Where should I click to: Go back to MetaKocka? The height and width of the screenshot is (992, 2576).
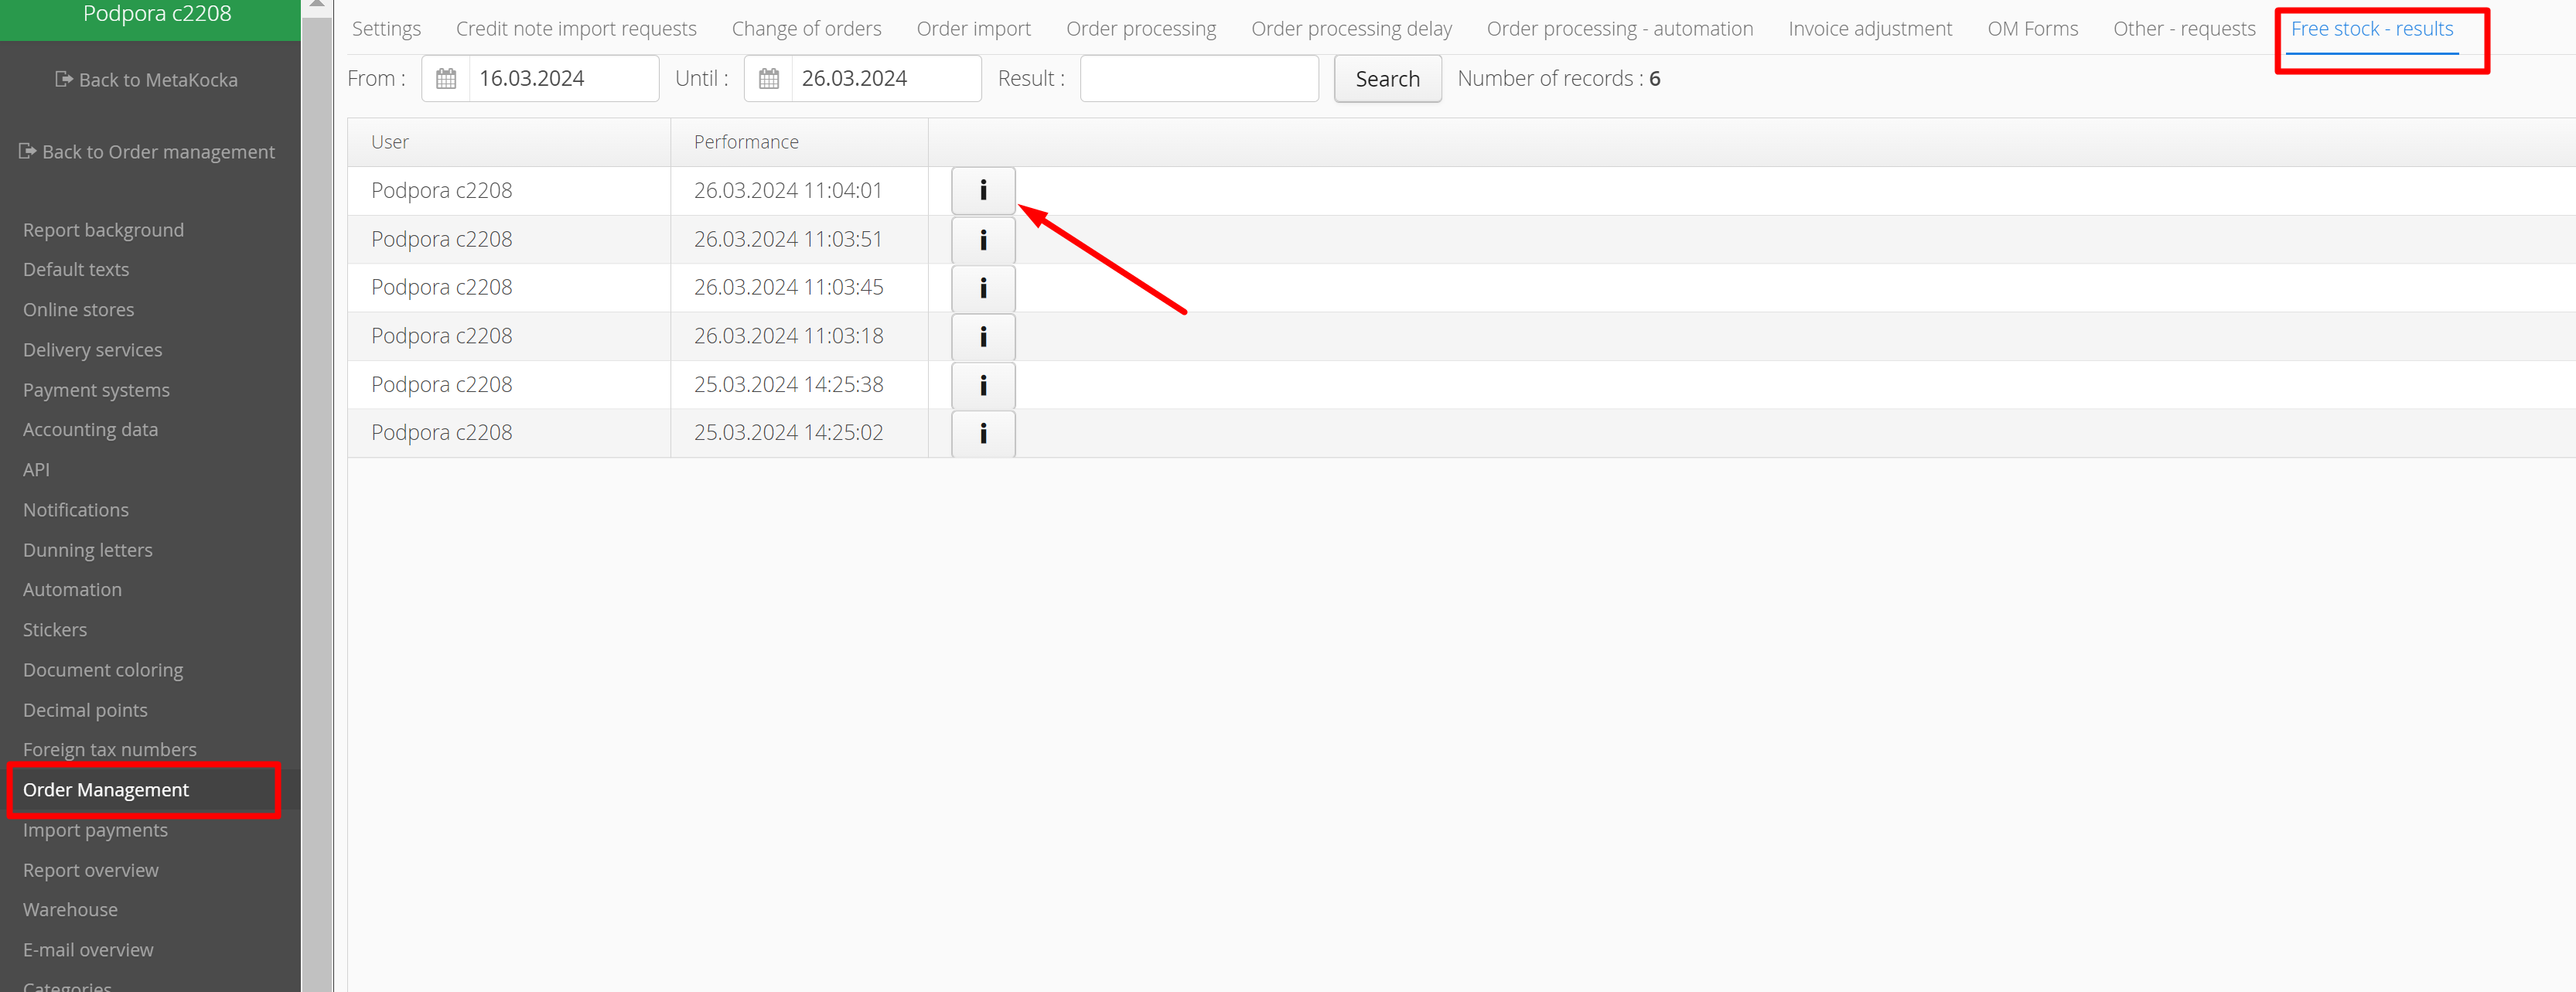[147, 80]
